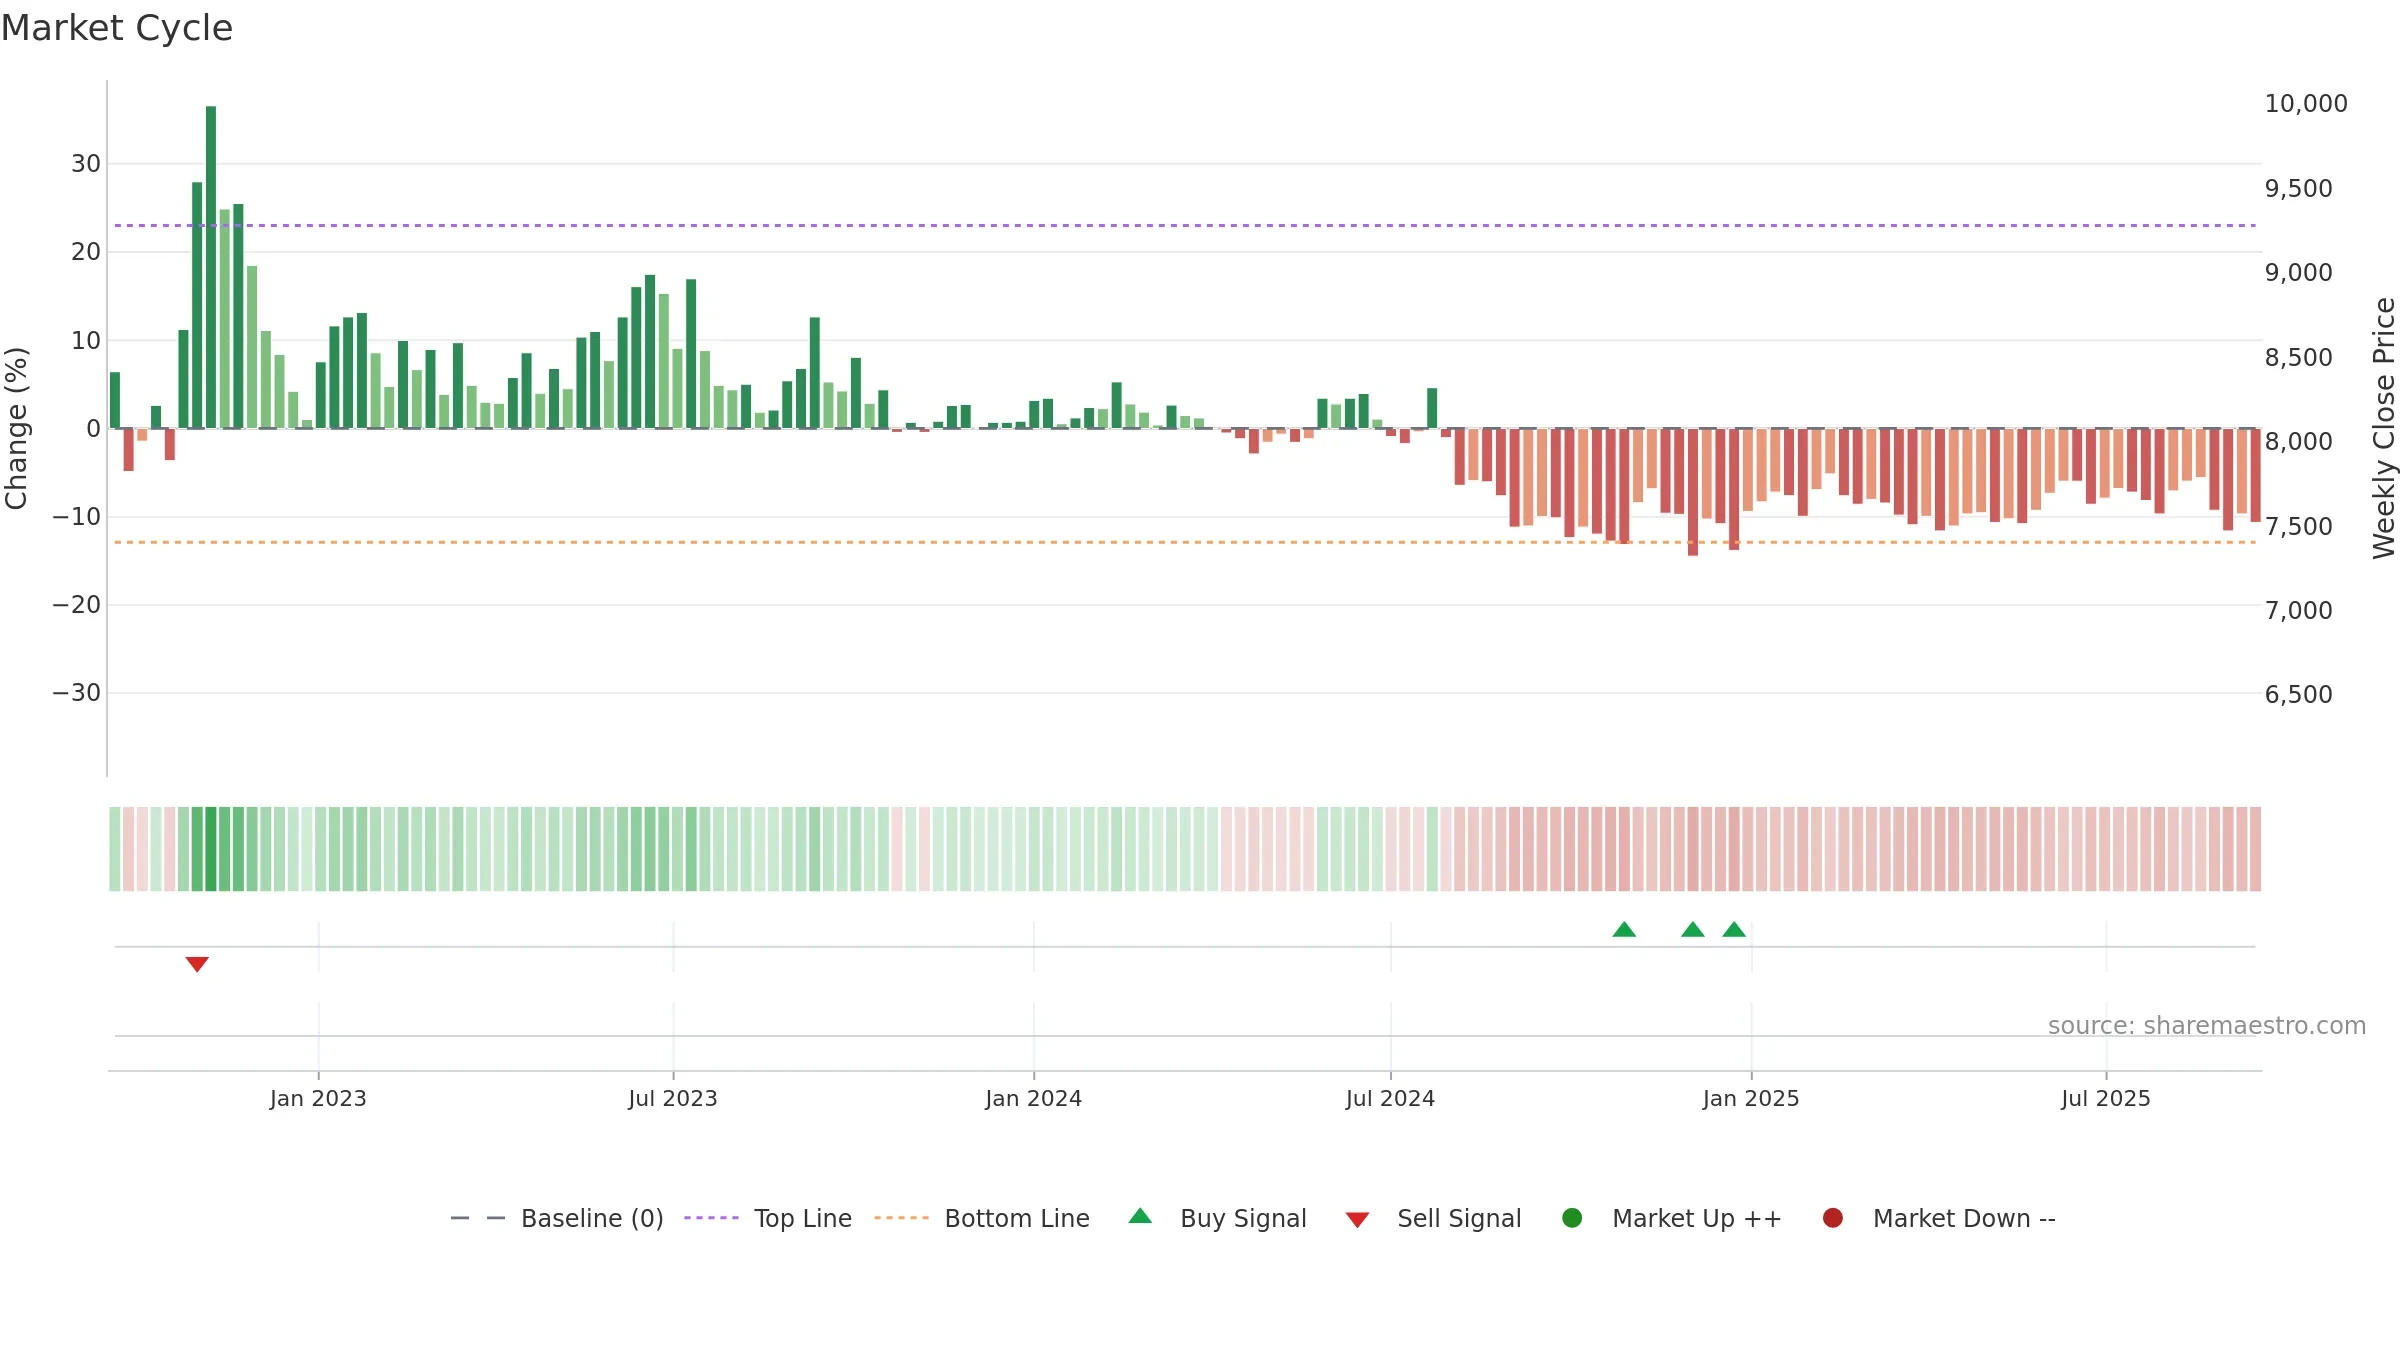Select the buy signal marker nearest Jan 2025
2400x1350 pixels.
tap(1734, 929)
